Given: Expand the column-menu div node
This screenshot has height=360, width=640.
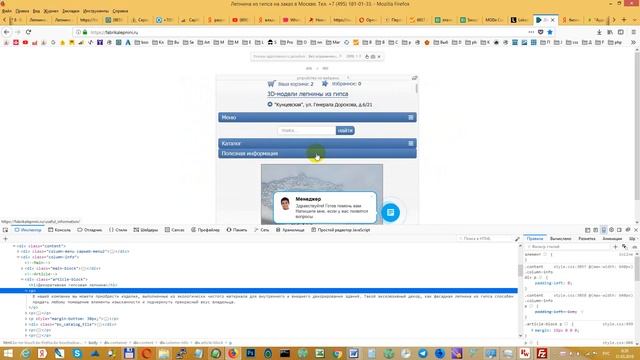Looking at the screenshot, I should pyautogui.click(x=18, y=251).
